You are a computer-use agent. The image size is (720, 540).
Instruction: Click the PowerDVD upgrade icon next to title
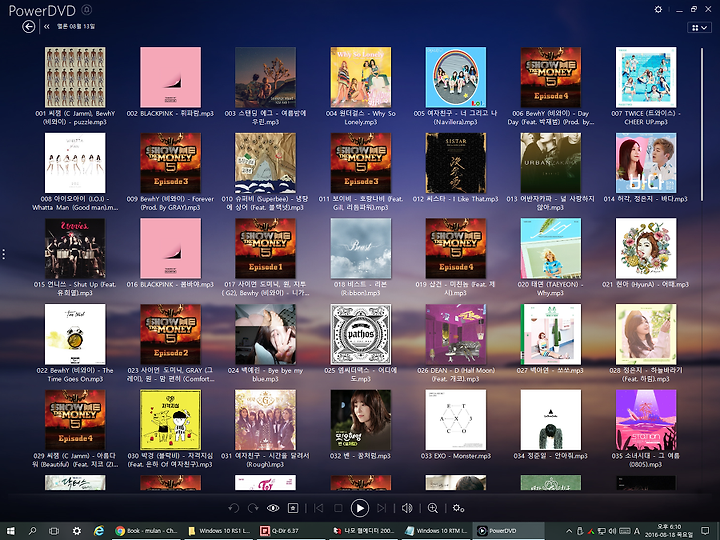click(86, 10)
